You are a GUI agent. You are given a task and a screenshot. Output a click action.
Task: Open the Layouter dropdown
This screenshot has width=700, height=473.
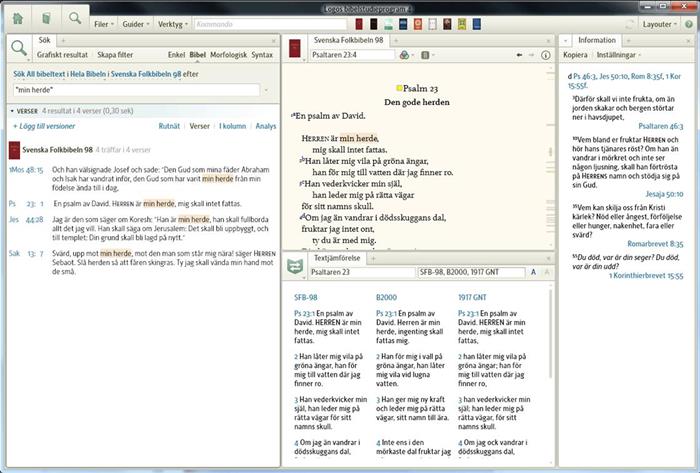660,24
